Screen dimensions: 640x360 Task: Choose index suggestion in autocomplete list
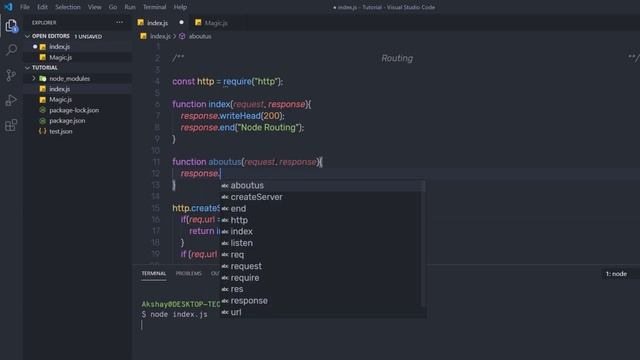coord(322,231)
